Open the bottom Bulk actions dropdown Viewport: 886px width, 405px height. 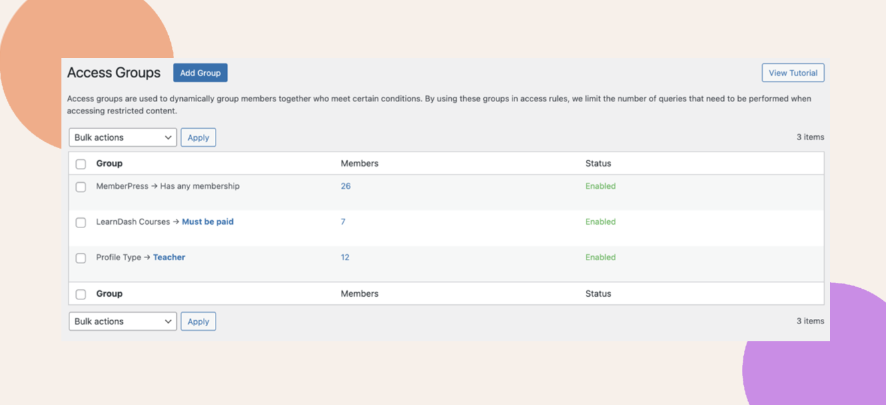(123, 321)
